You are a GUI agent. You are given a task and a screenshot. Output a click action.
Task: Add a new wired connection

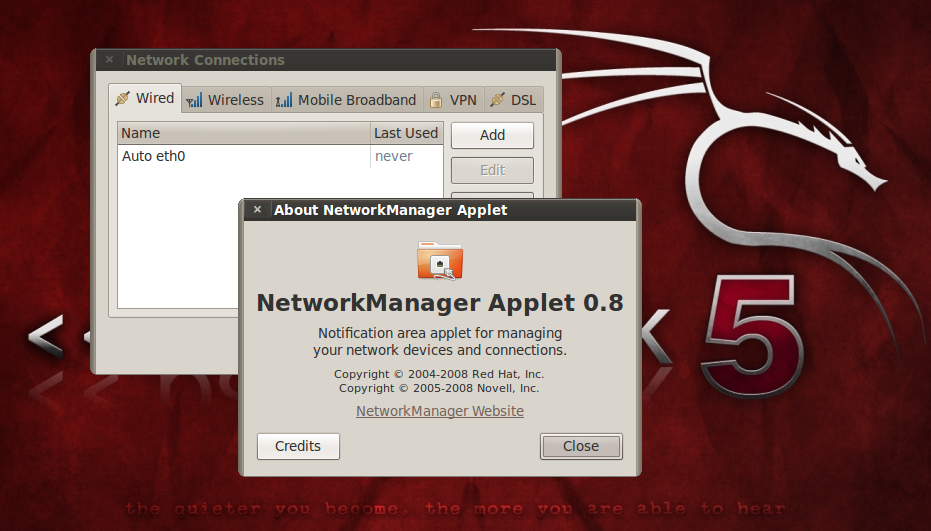(x=492, y=135)
